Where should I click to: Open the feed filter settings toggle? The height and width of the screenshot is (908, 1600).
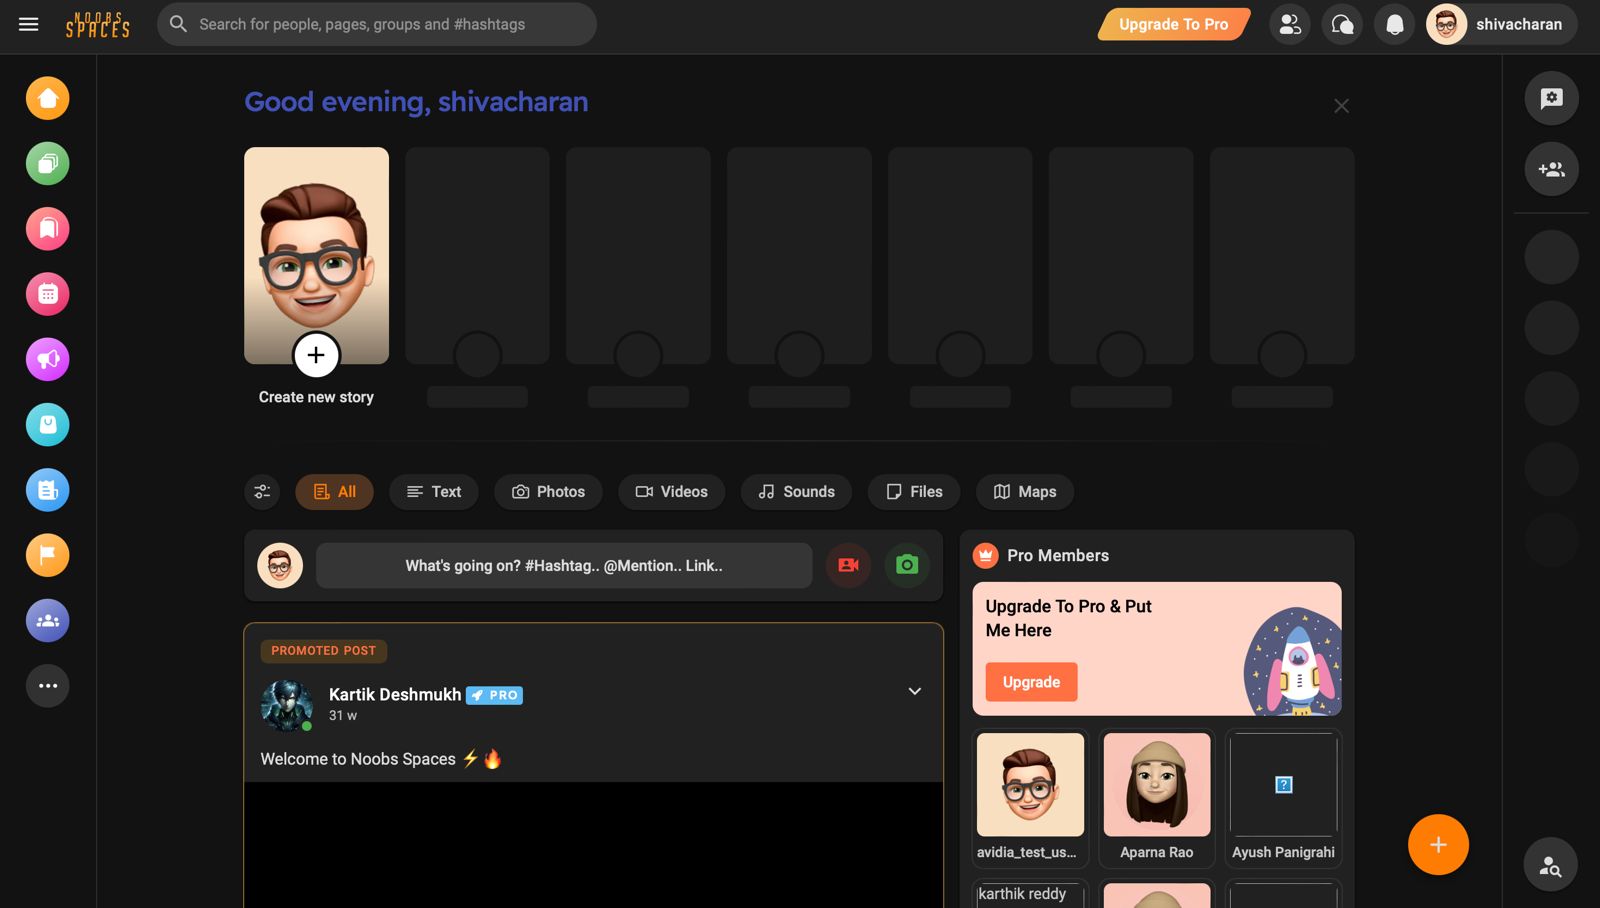(262, 492)
